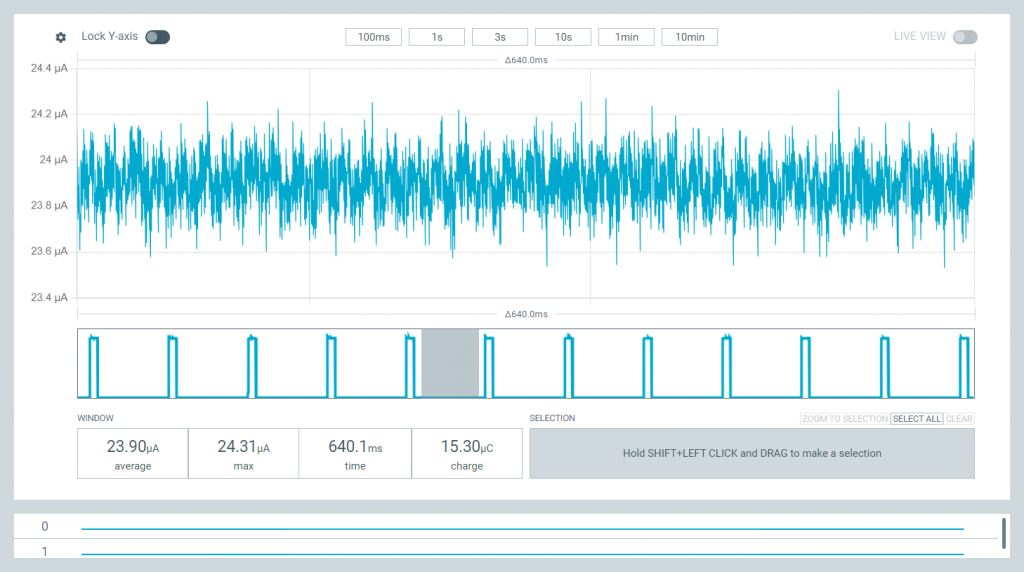Clear the selection with CLEAR
The height and width of the screenshot is (572, 1024).
[959, 419]
